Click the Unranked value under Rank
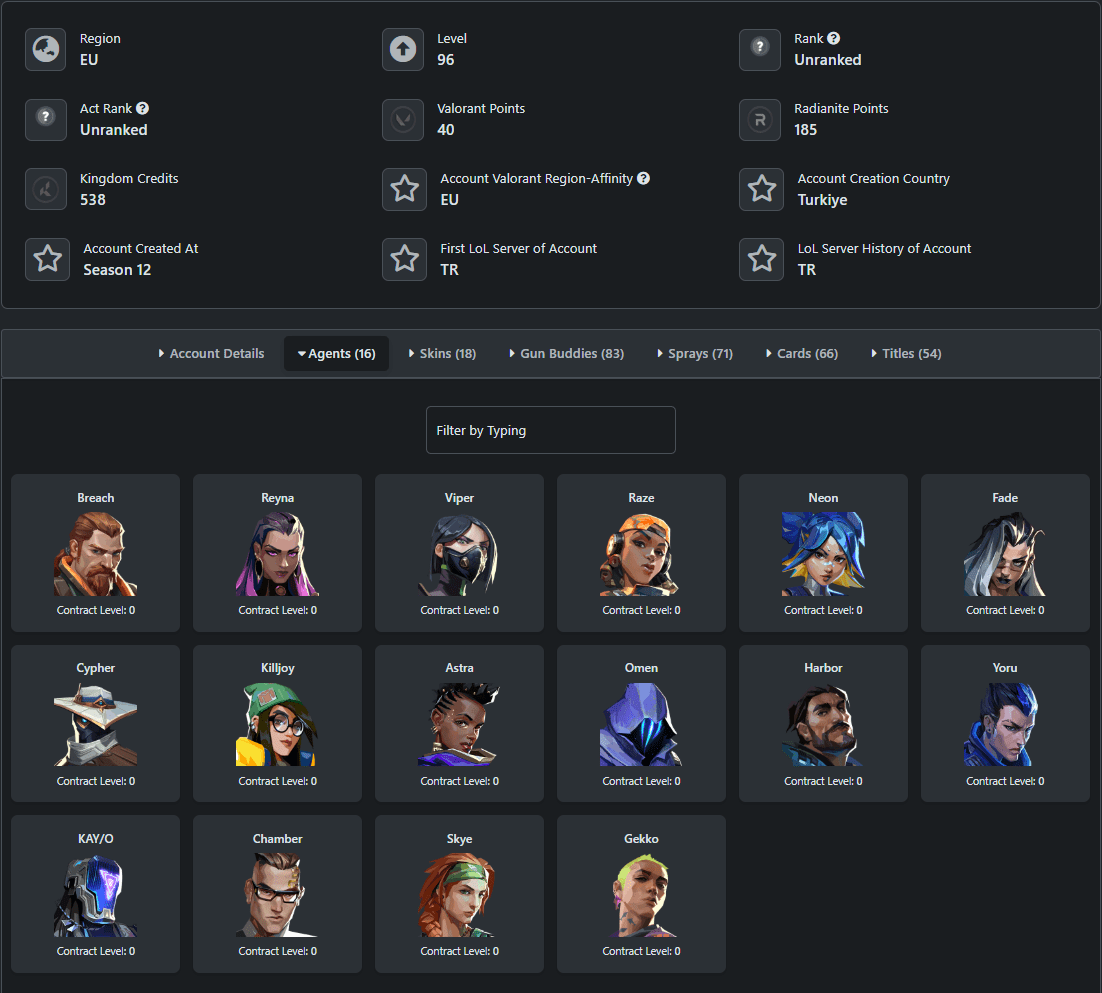This screenshot has height=993, width=1102. [x=828, y=60]
